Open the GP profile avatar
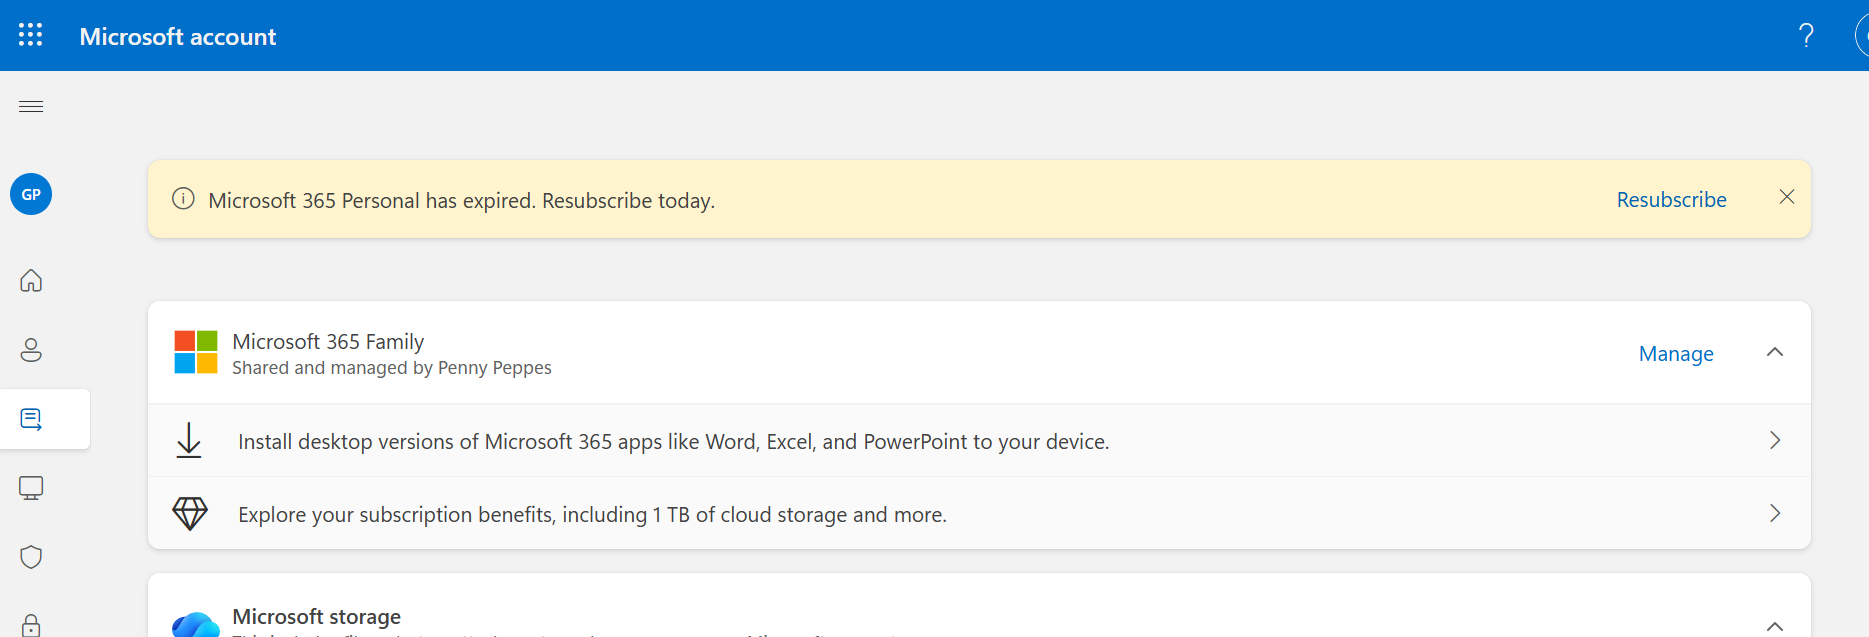This screenshot has width=1869, height=637. tap(31, 194)
